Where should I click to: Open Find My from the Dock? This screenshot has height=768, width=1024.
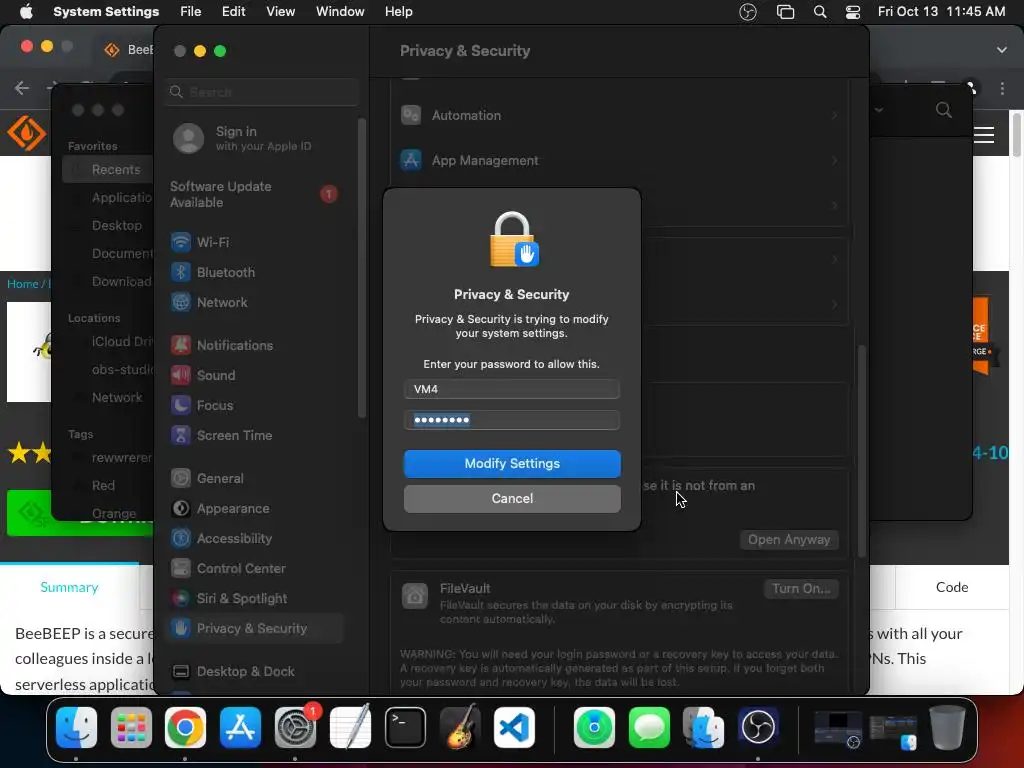point(594,727)
